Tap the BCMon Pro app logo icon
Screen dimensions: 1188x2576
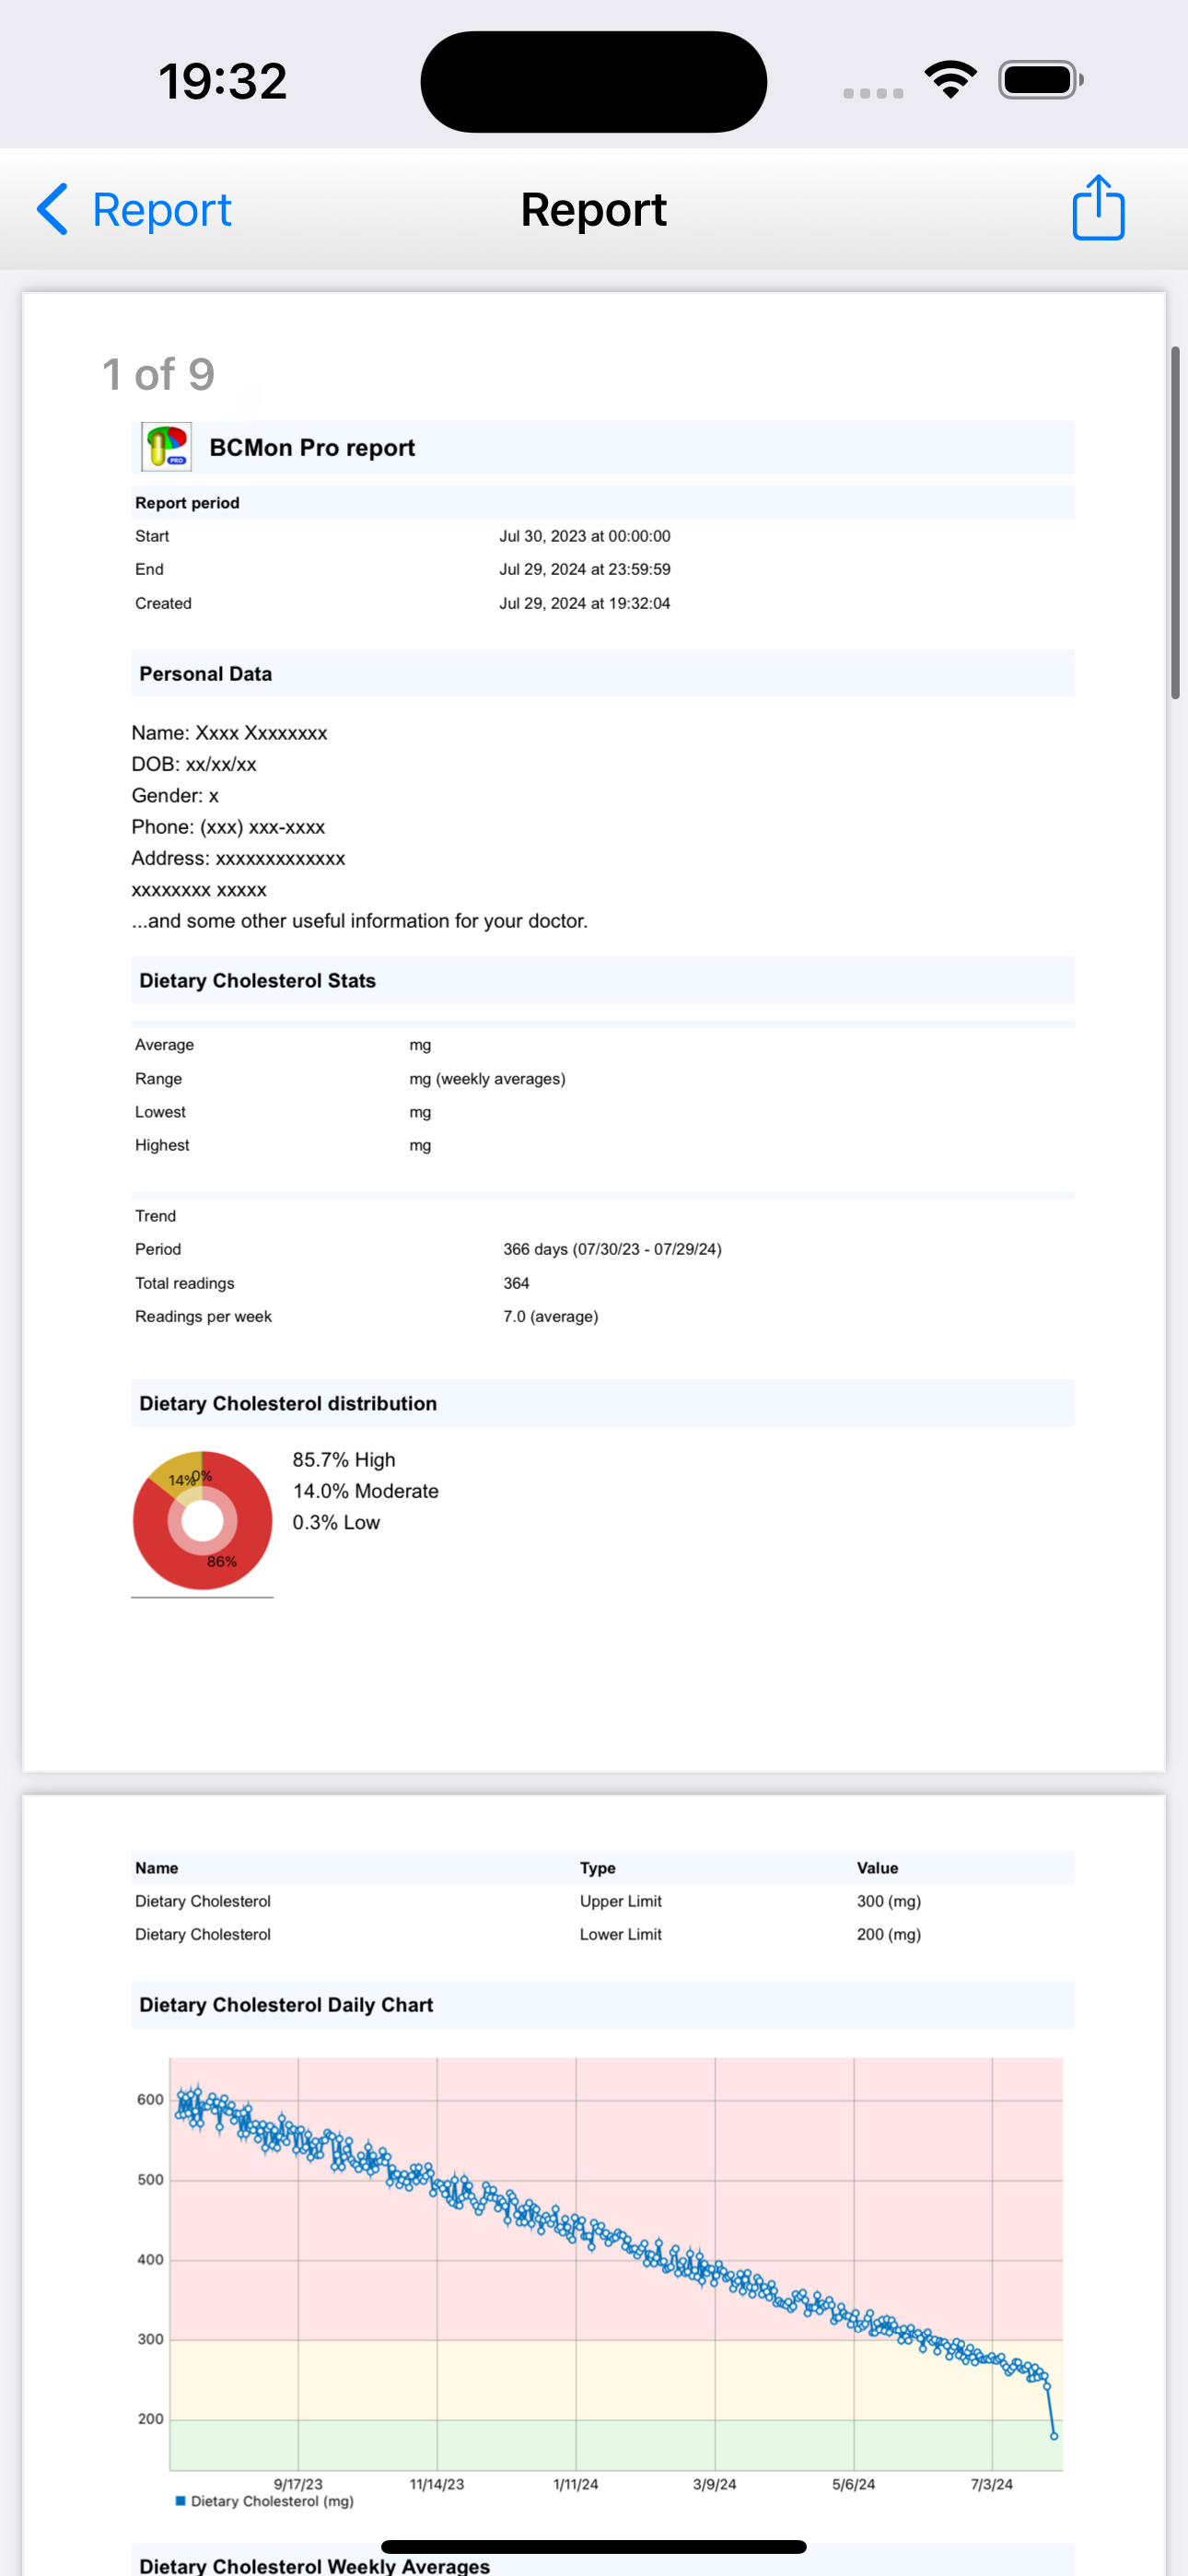coord(166,447)
